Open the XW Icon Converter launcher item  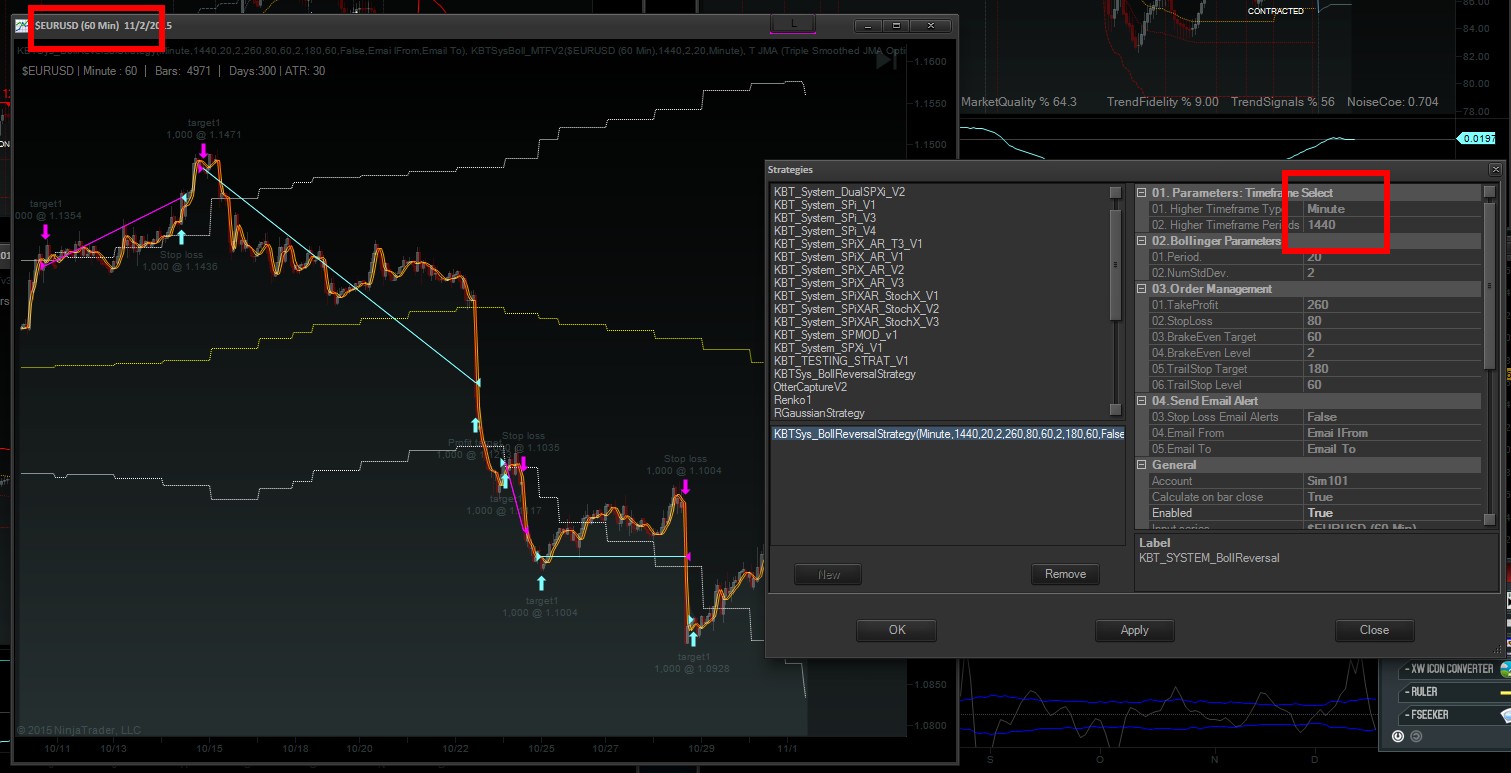[x=1454, y=669]
